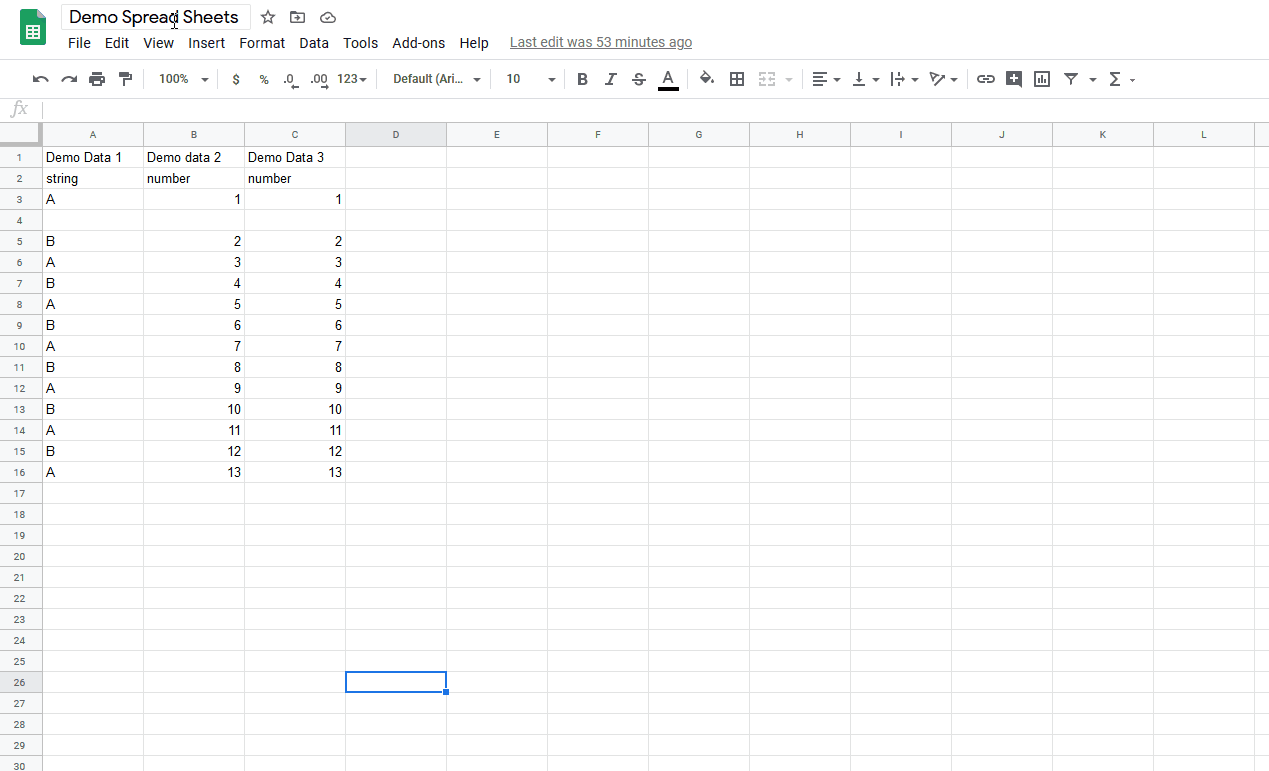Select column A header
The height and width of the screenshot is (771, 1269).
pos(93,134)
